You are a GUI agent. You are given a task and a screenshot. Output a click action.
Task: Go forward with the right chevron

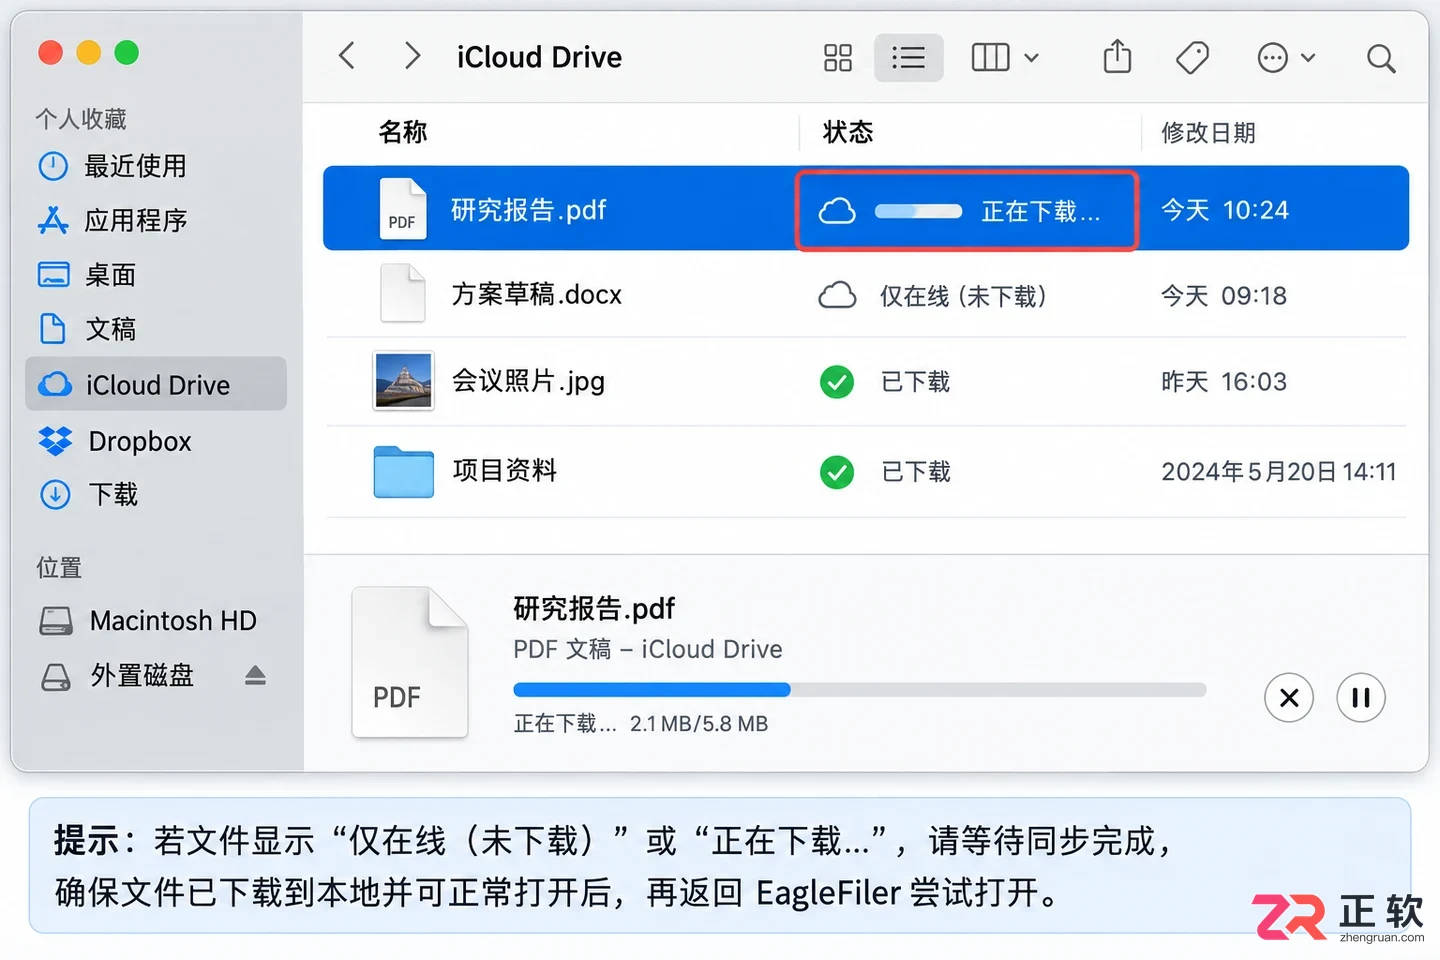[411, 56]
